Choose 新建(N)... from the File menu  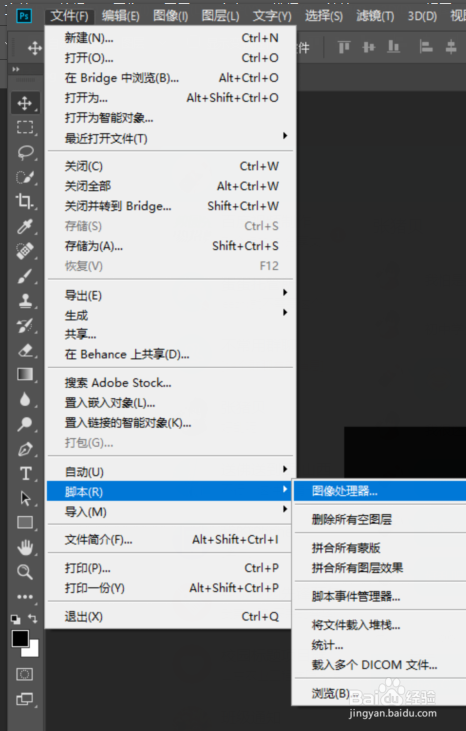pos(170,38)
